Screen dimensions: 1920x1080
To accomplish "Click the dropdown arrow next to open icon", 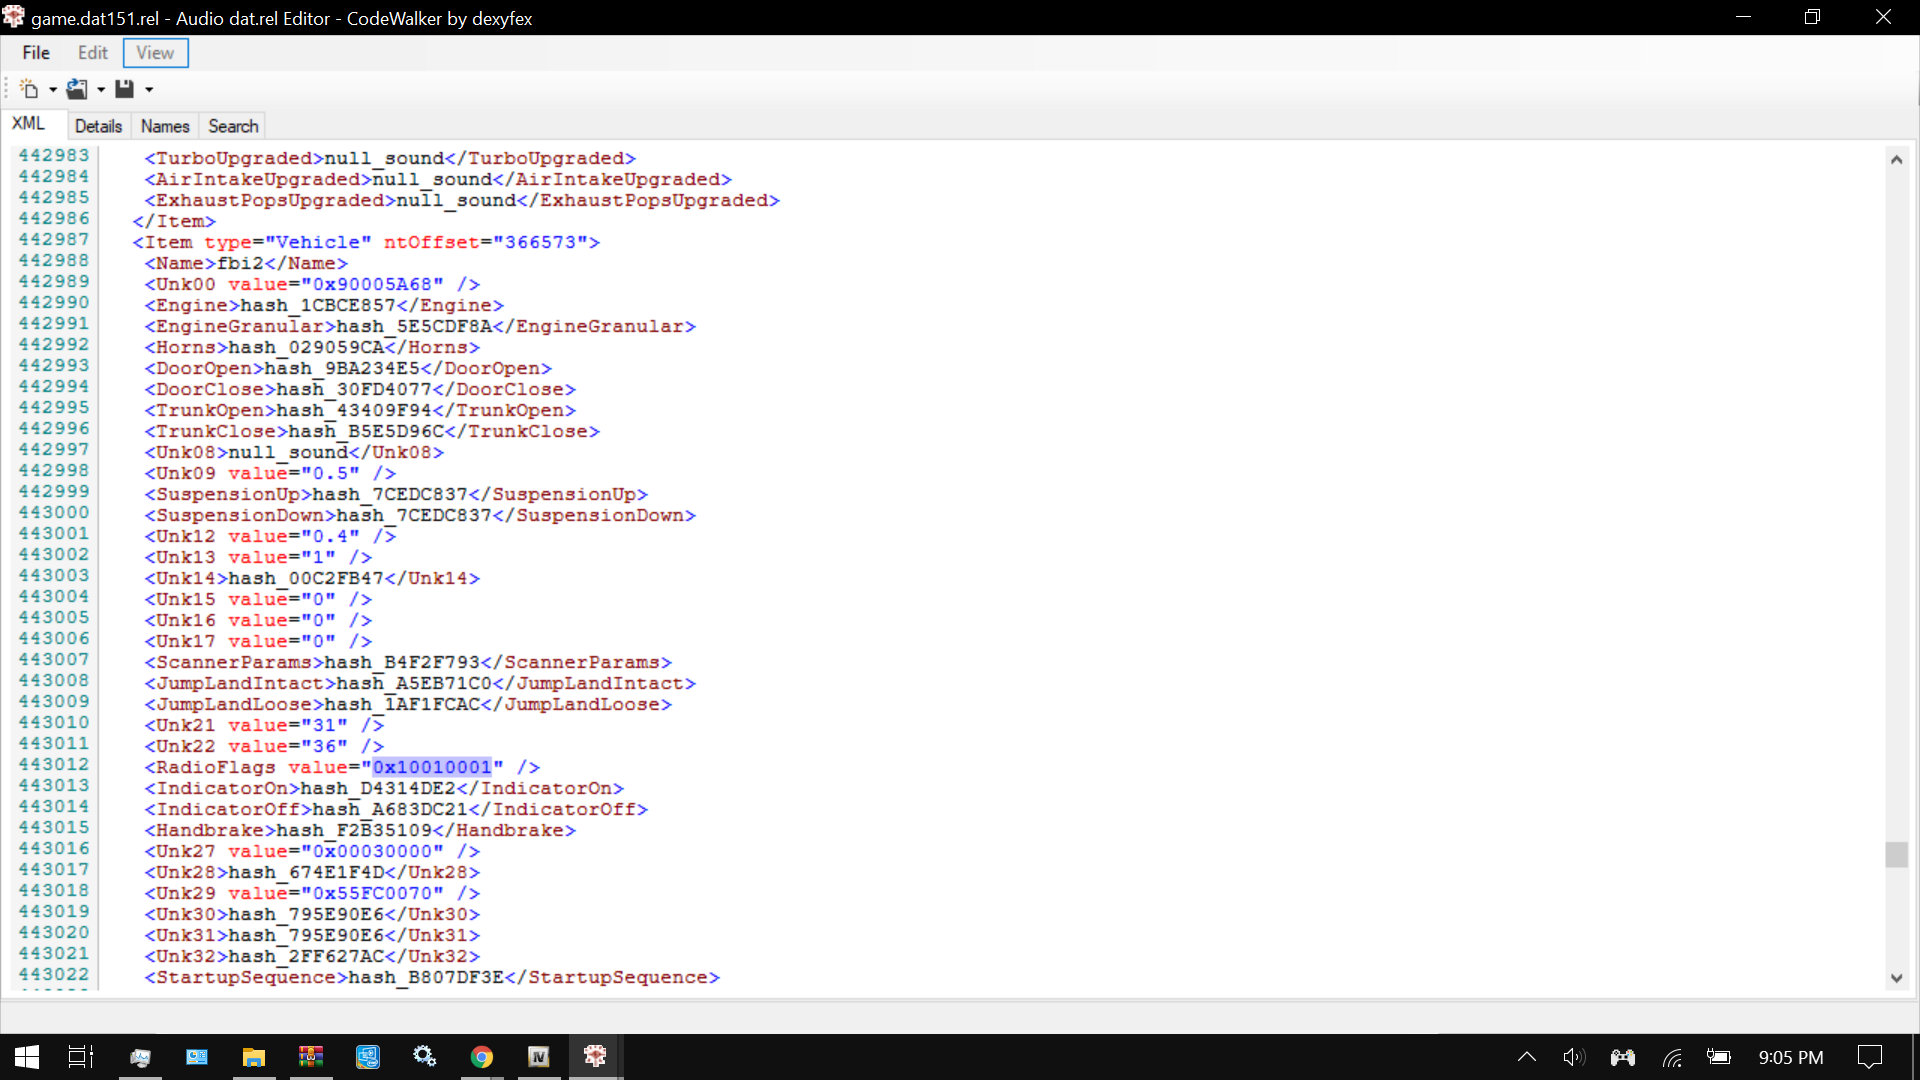I will (102, 88).
